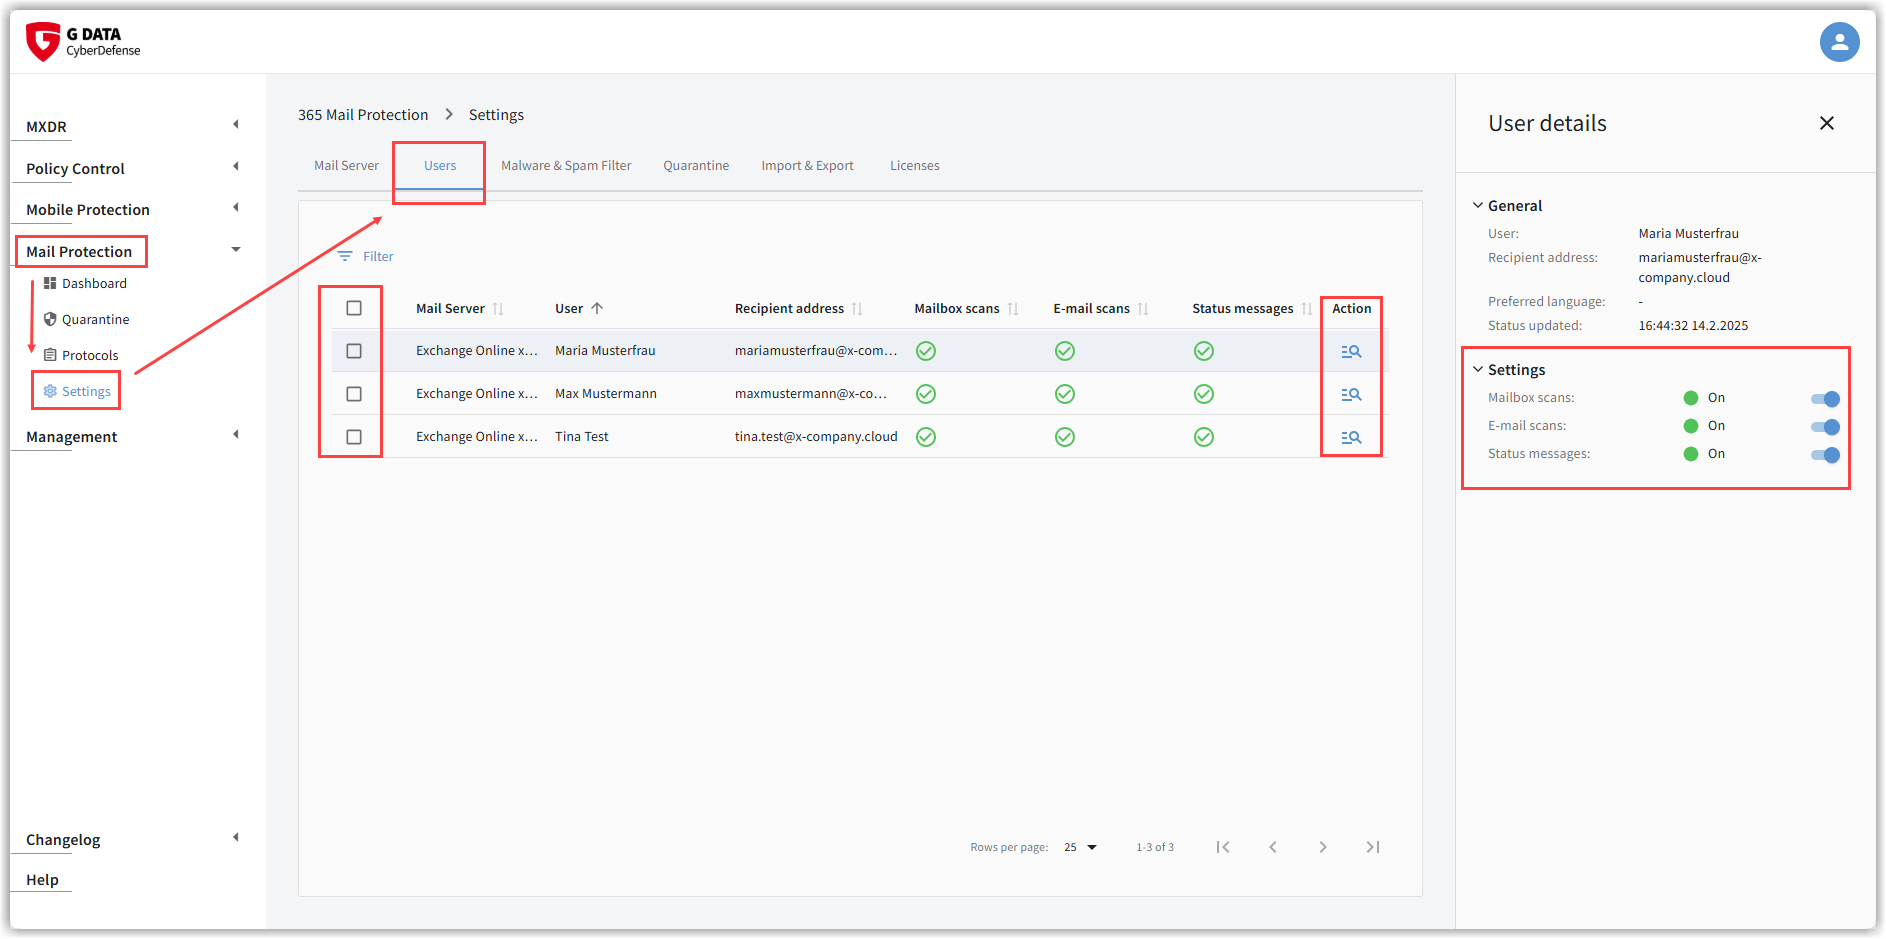Click the G DATA CyberDefense logo
1886x939 pixels.
click(x=84, y=42)
